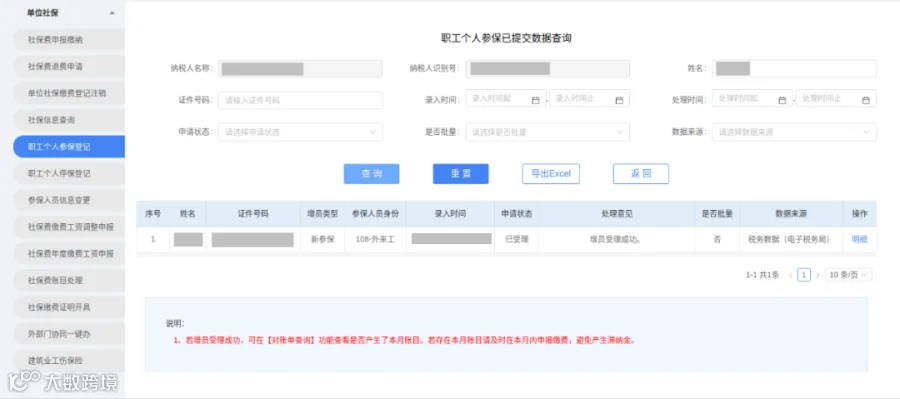900x399 pixels.
Task: Click the 重置 button
Action: click(461, 174)
